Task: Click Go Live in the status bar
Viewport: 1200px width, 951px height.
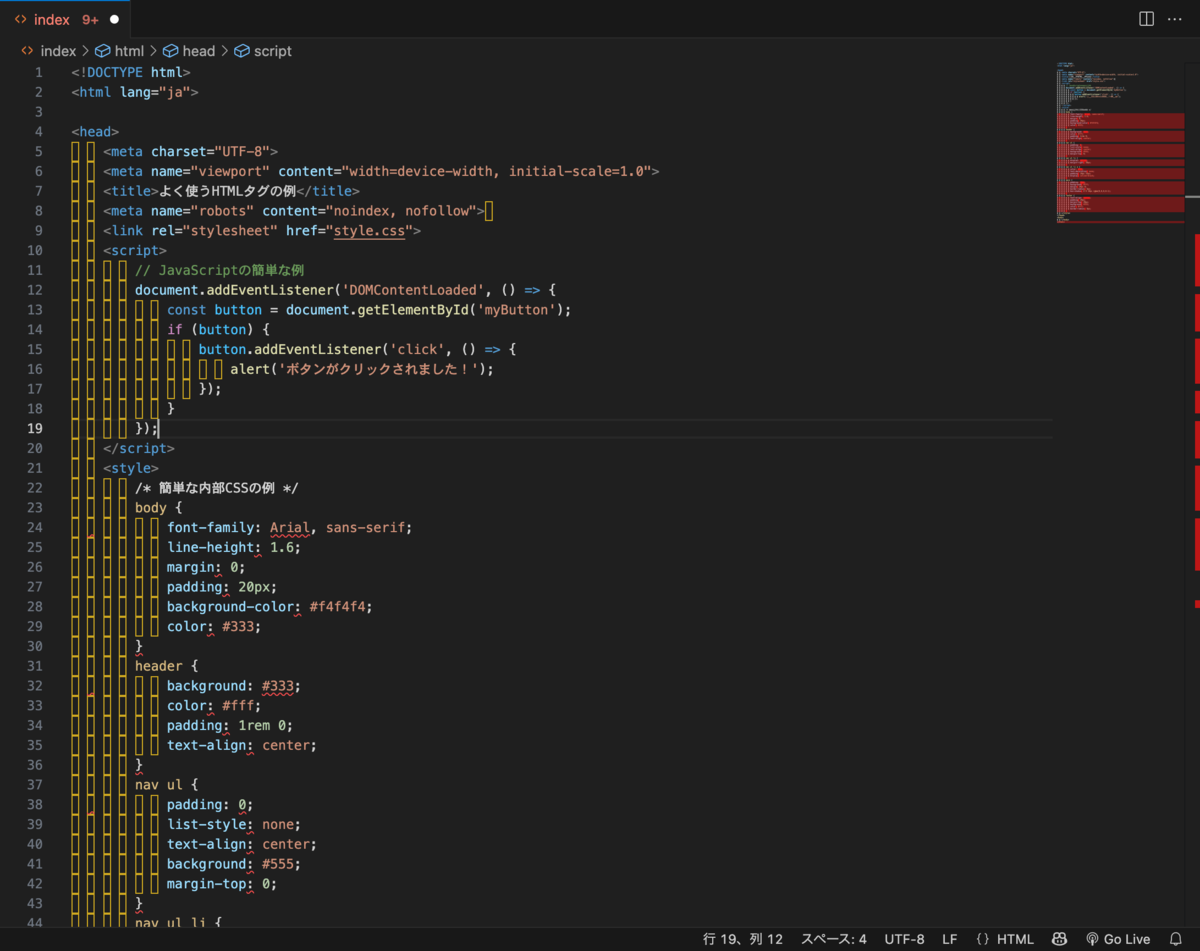Action: point(1118,939)
